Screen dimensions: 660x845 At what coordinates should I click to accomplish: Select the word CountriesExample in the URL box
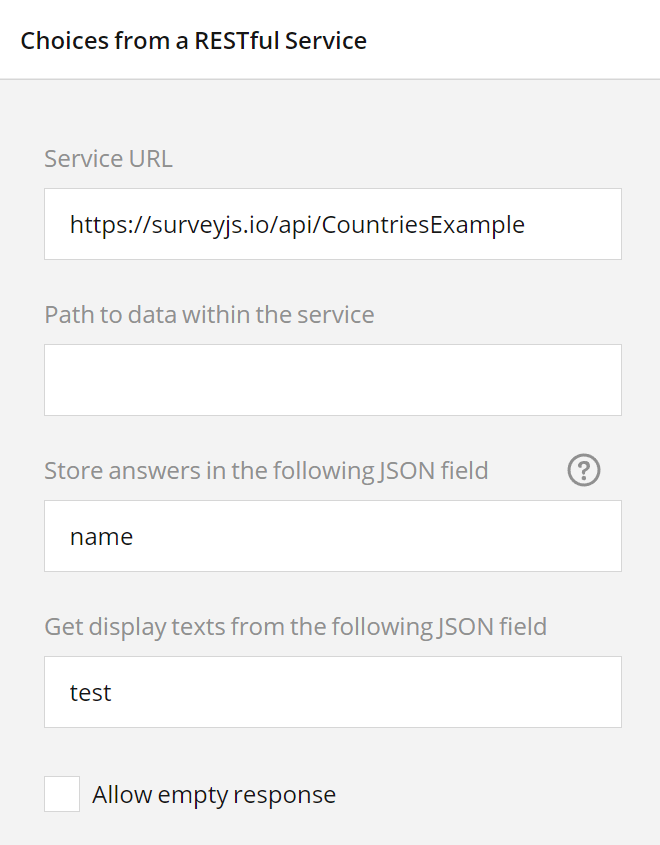pos(423,225)
